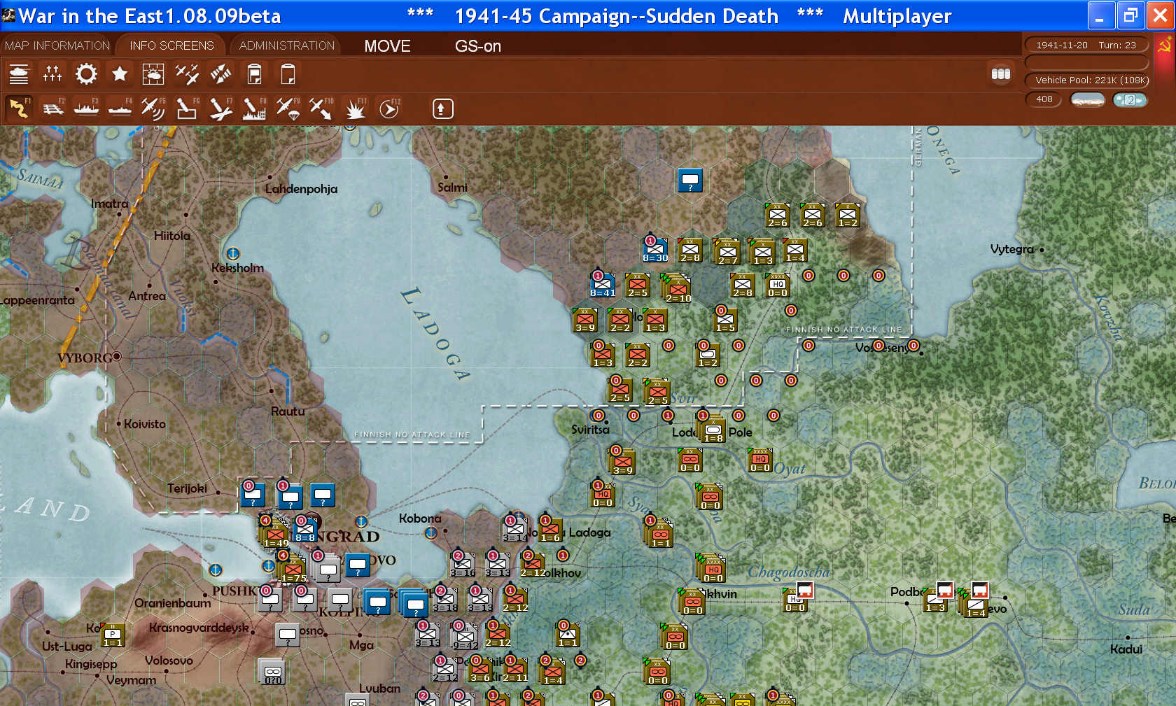Click the Oranienbaum town label
The height and width of the screenshot is (706, 1176).
click(x=172, y=602)
